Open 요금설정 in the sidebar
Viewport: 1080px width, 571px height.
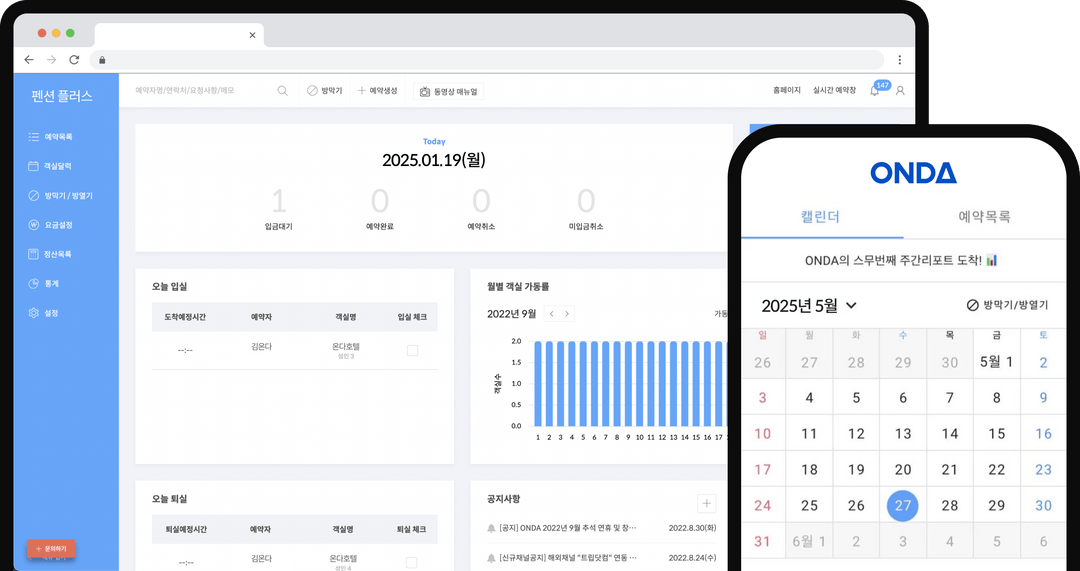click(57, 225)
